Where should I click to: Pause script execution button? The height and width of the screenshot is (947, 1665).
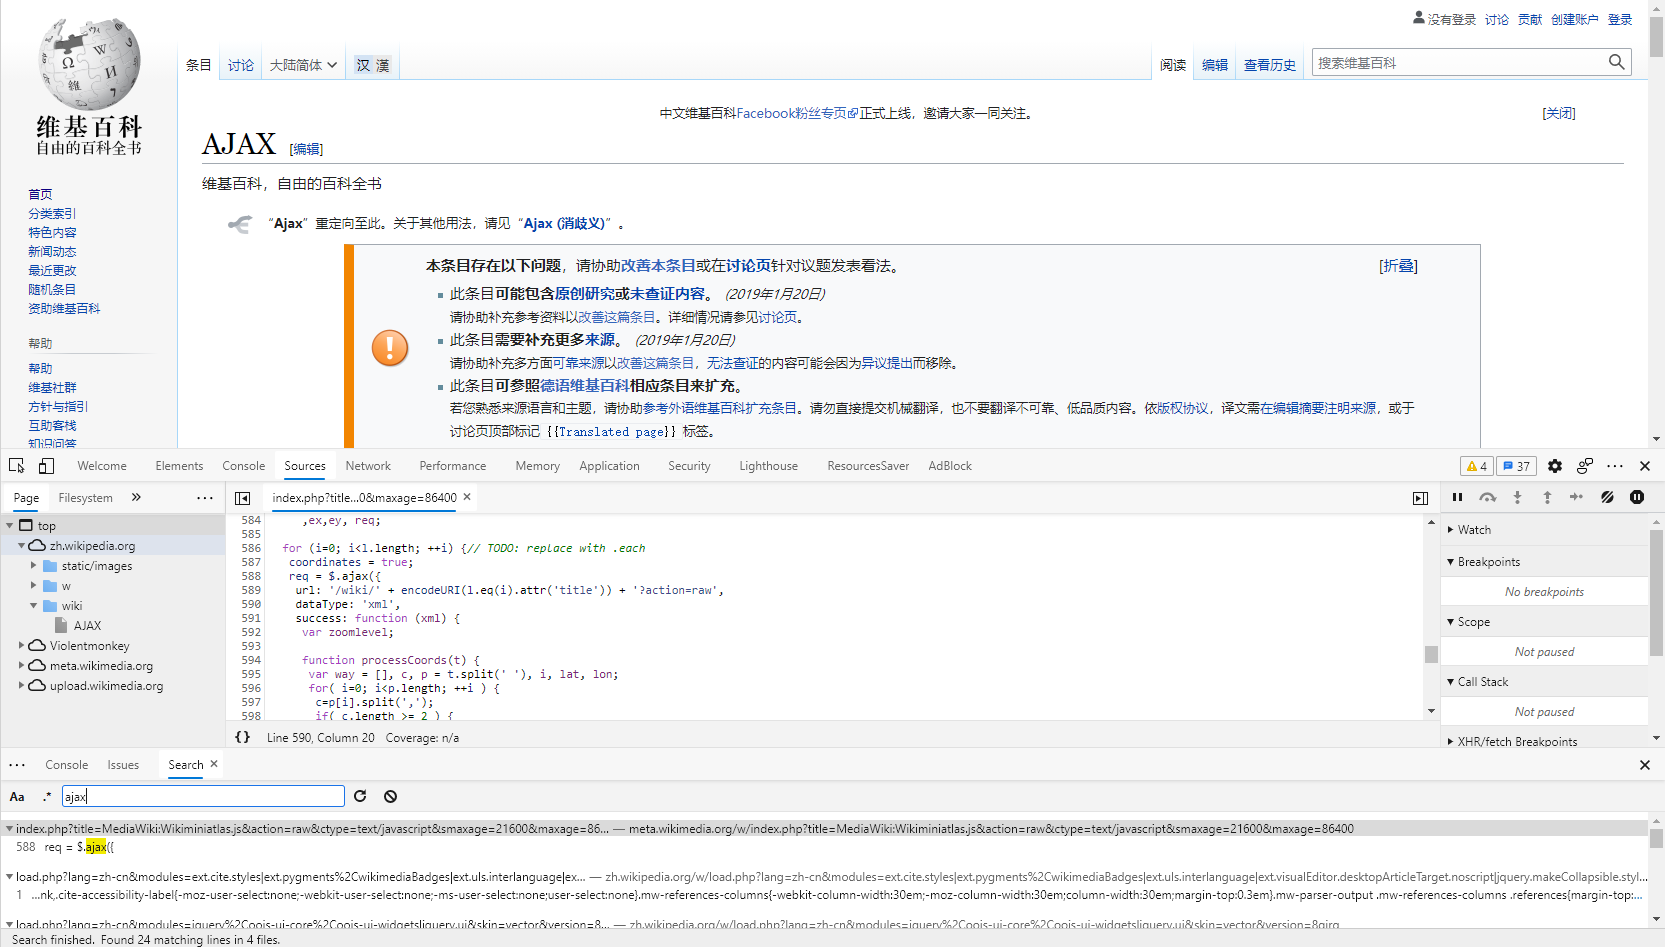coord(1457,497)
